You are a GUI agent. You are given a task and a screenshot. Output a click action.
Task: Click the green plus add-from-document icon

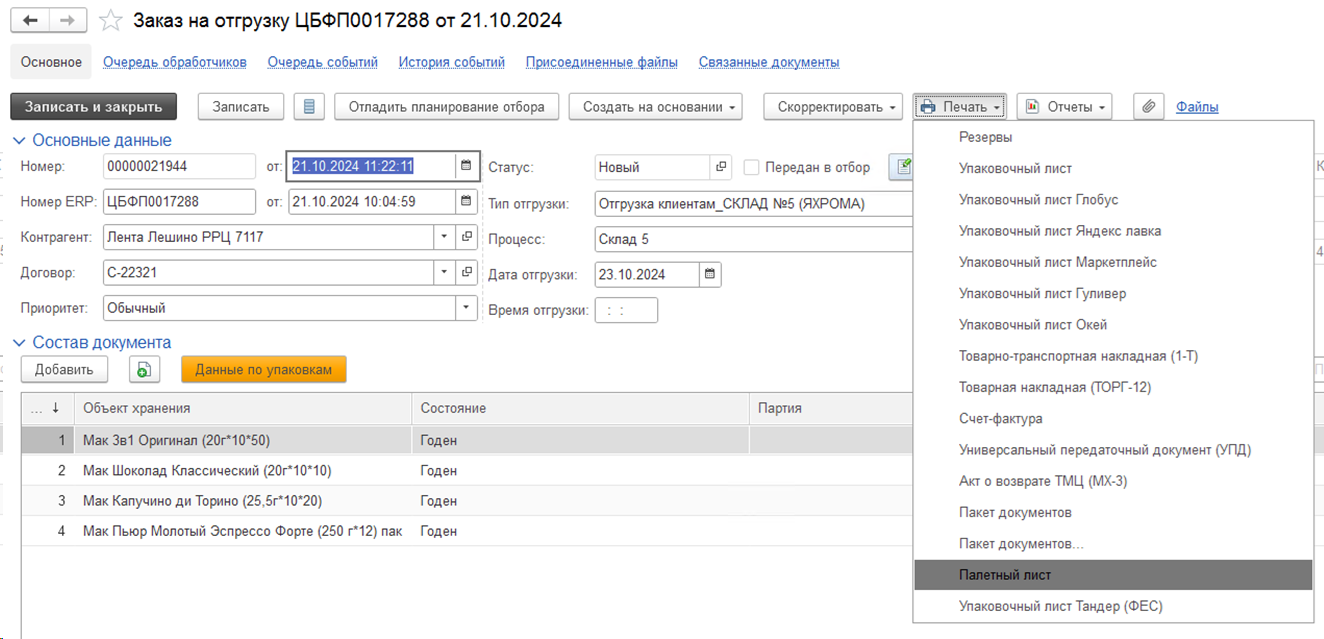pos(145,370)
